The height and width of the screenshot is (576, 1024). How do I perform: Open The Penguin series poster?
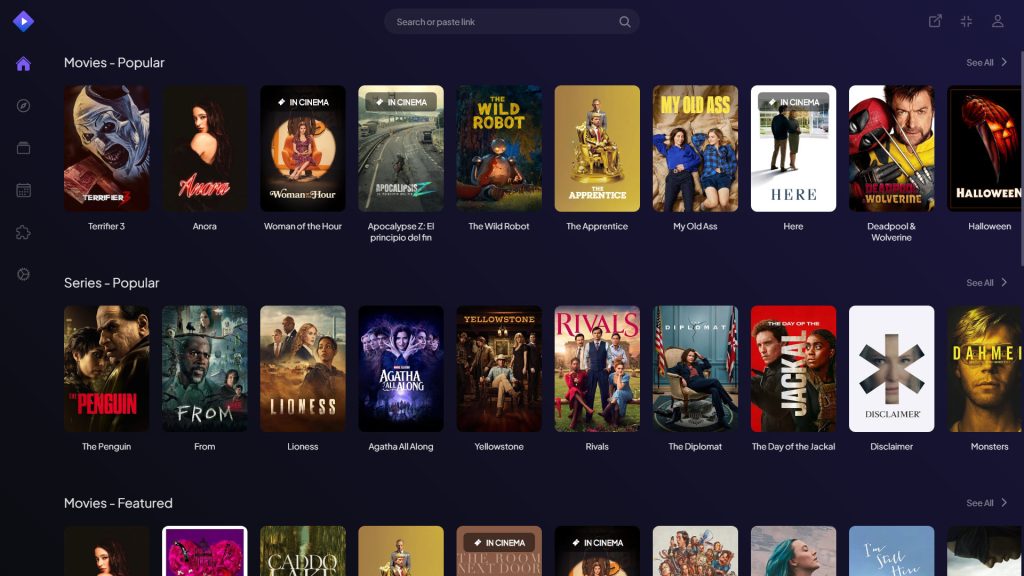(106, 368)
